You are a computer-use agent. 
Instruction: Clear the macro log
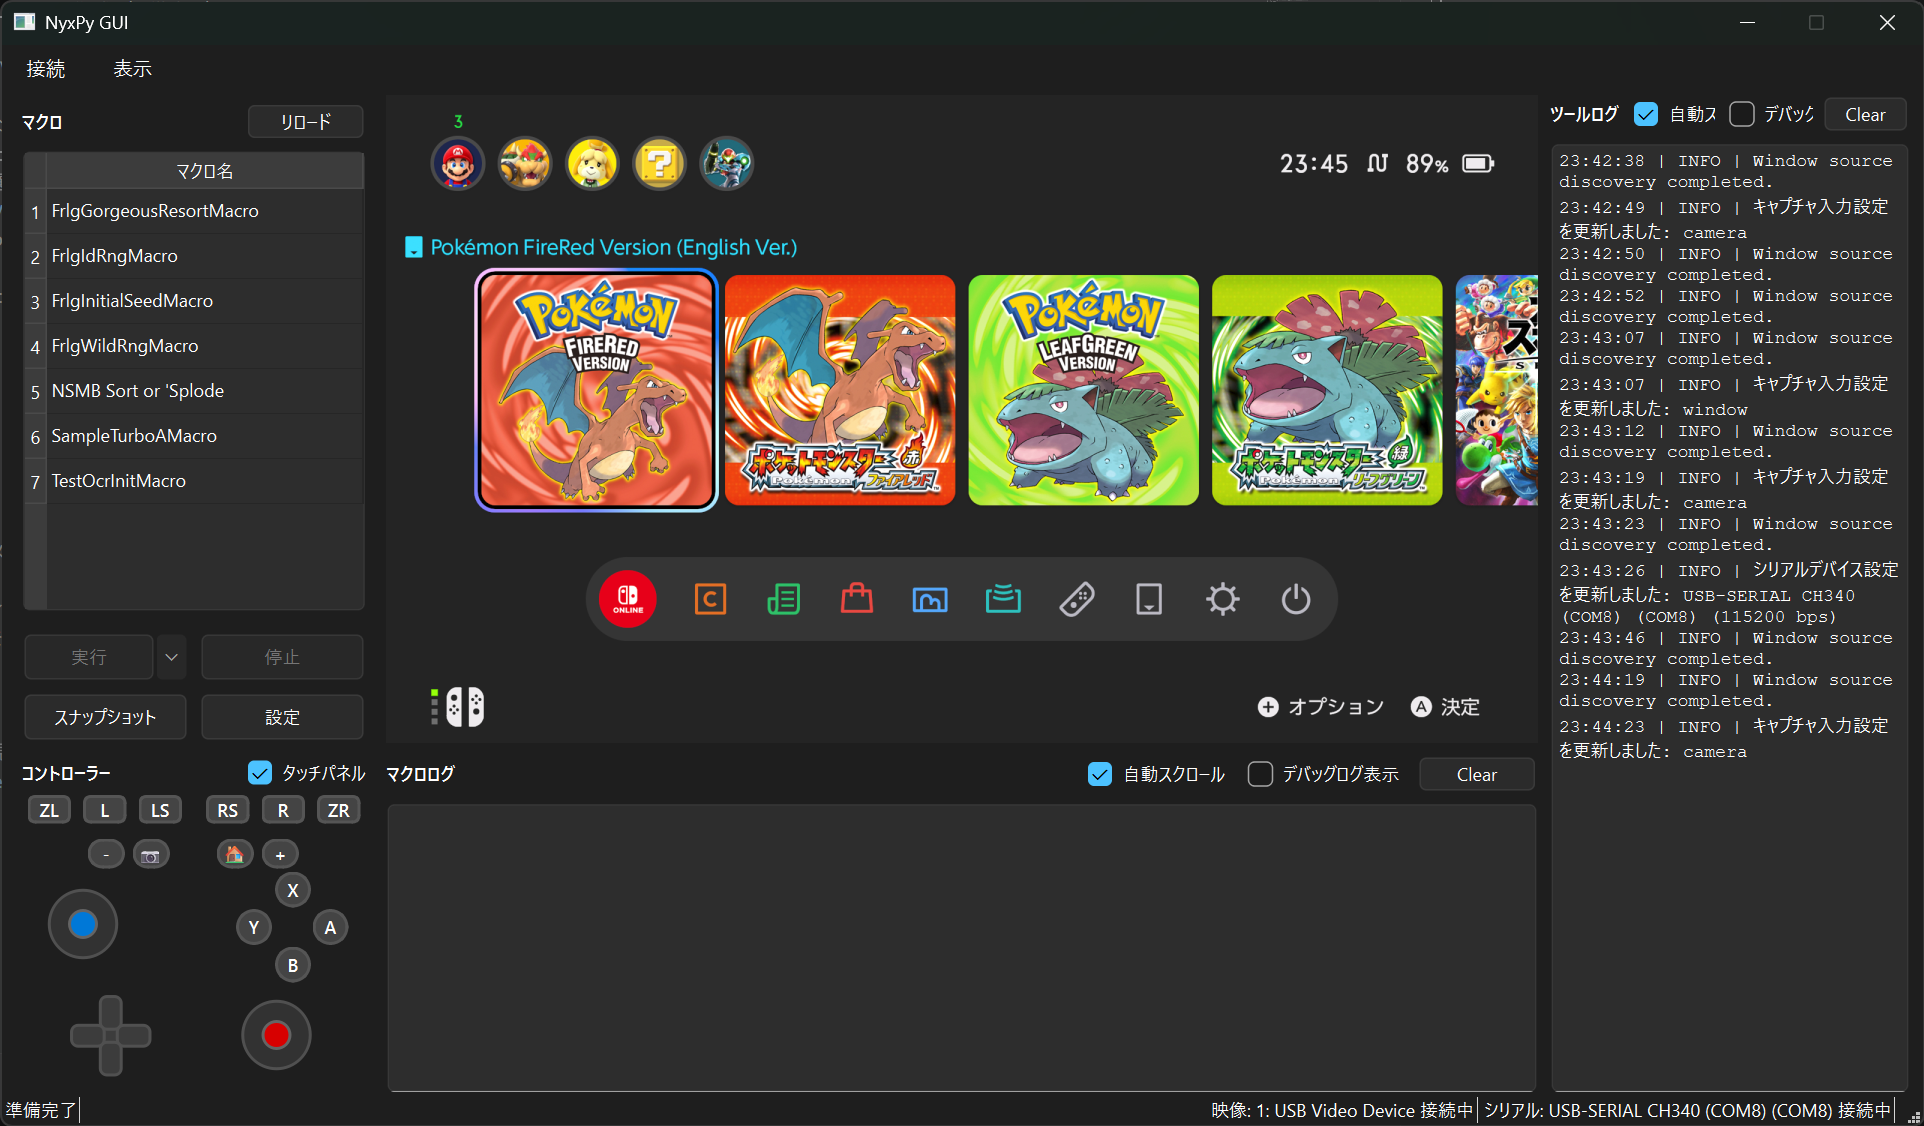pyautogui.click(x=1476, y=774)
